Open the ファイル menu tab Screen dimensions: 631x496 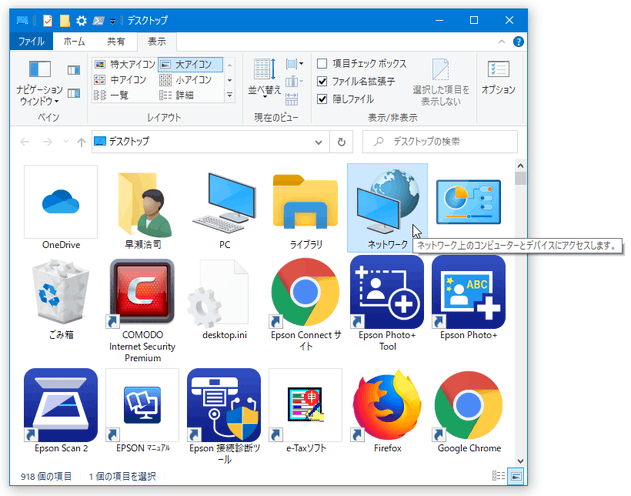point(31,41)
